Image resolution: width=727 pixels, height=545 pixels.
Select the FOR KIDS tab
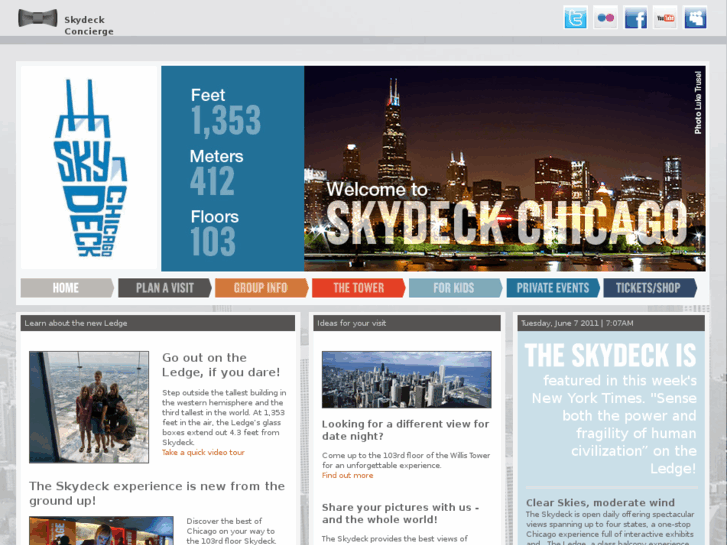point(456,288)
